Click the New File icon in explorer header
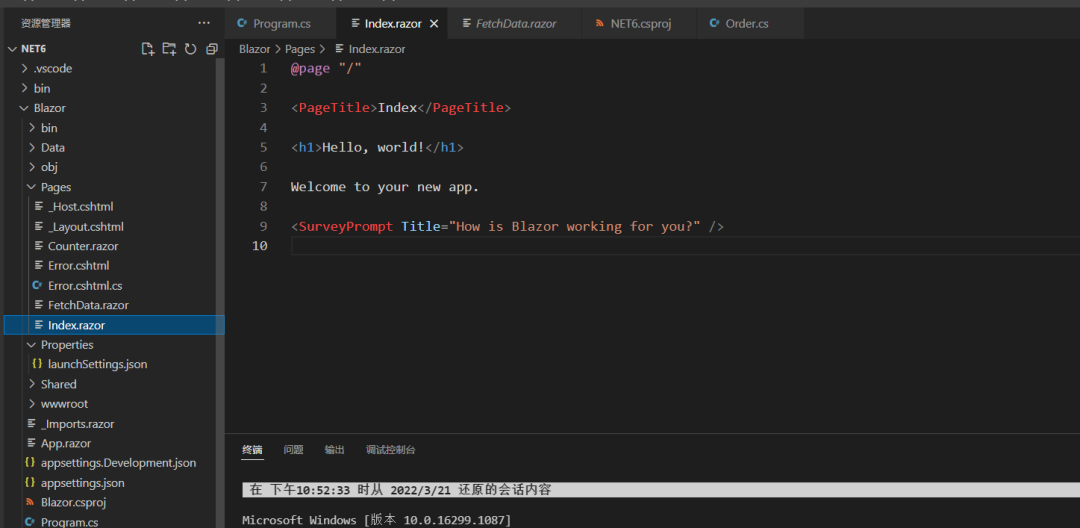Image resolution: width=1080 pixels, height=528 pixels. click(147, 49)
